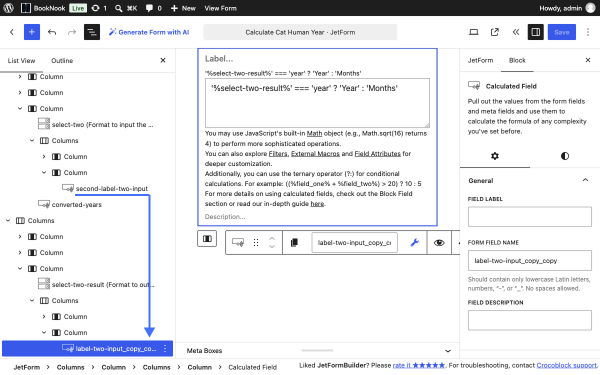Collapse Columns under select-two-result
The height and width of the screenshot is (375, 600).
tap(32, 300)
